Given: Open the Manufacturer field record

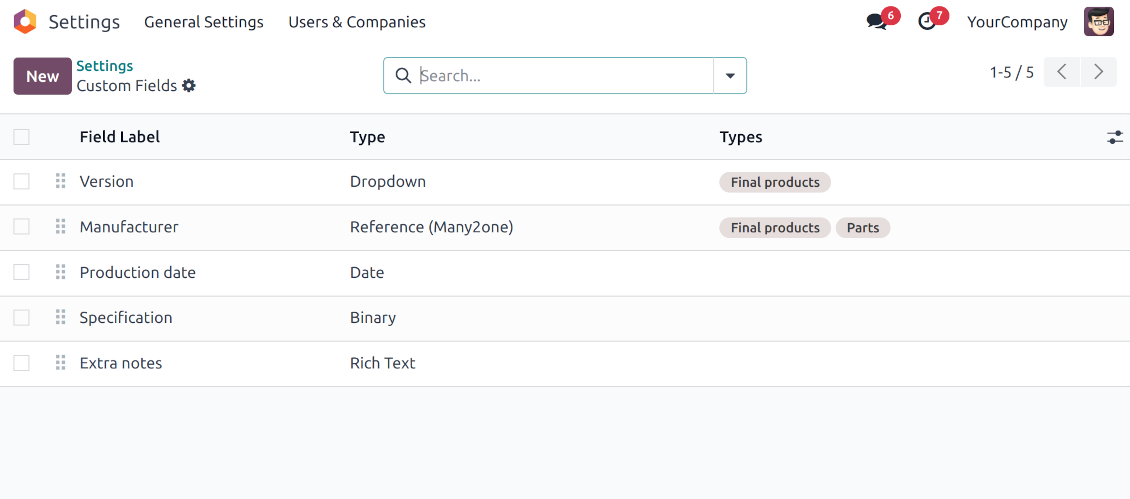Looking at the screenshot, I should point(129,227).
